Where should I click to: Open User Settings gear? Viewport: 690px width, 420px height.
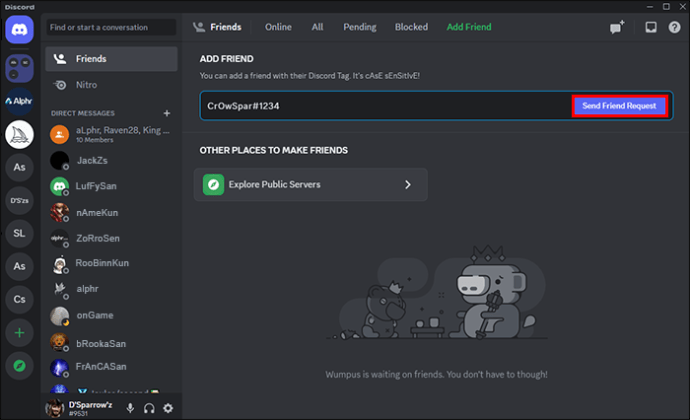(168, 408)
